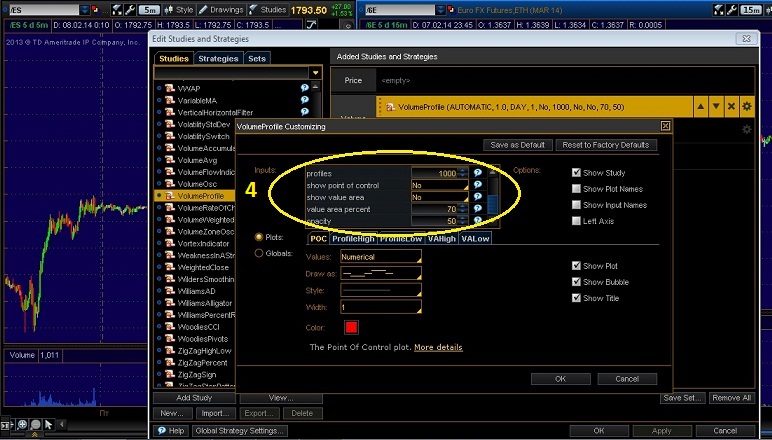Image resolution: width=772 pixels, height=440 pixels.
Task: Click the 5m timeframe button
Action: tap(149, 9)
